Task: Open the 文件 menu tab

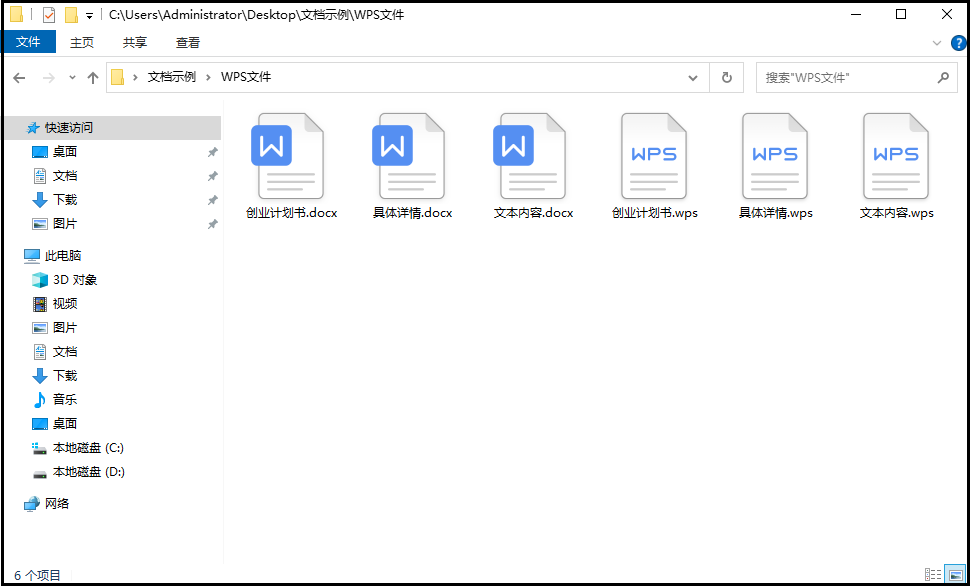Action: [28, 42]
